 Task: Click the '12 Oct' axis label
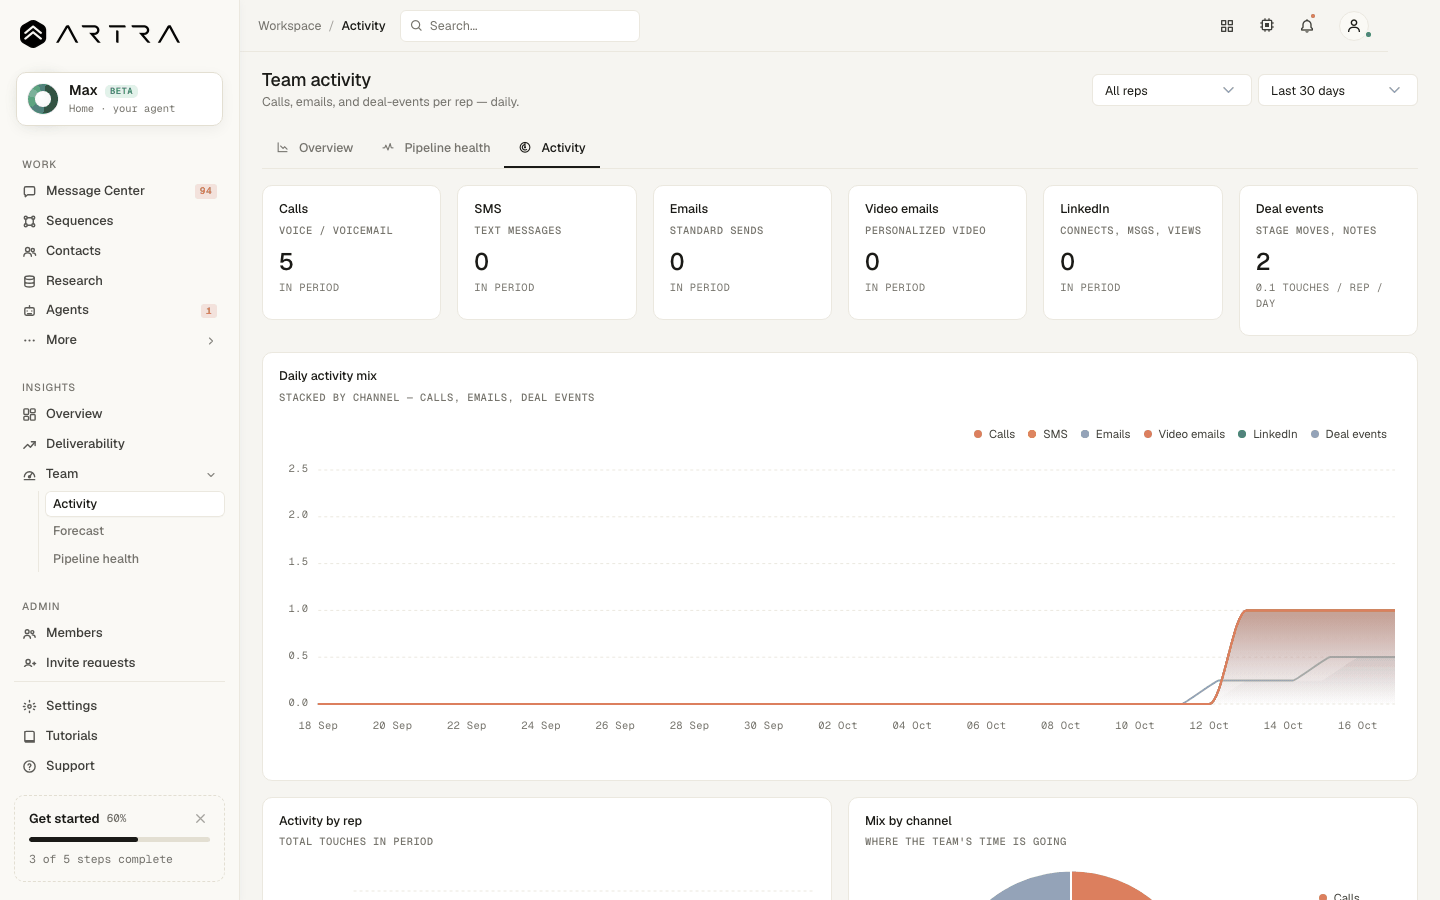tap(1208, 726)
